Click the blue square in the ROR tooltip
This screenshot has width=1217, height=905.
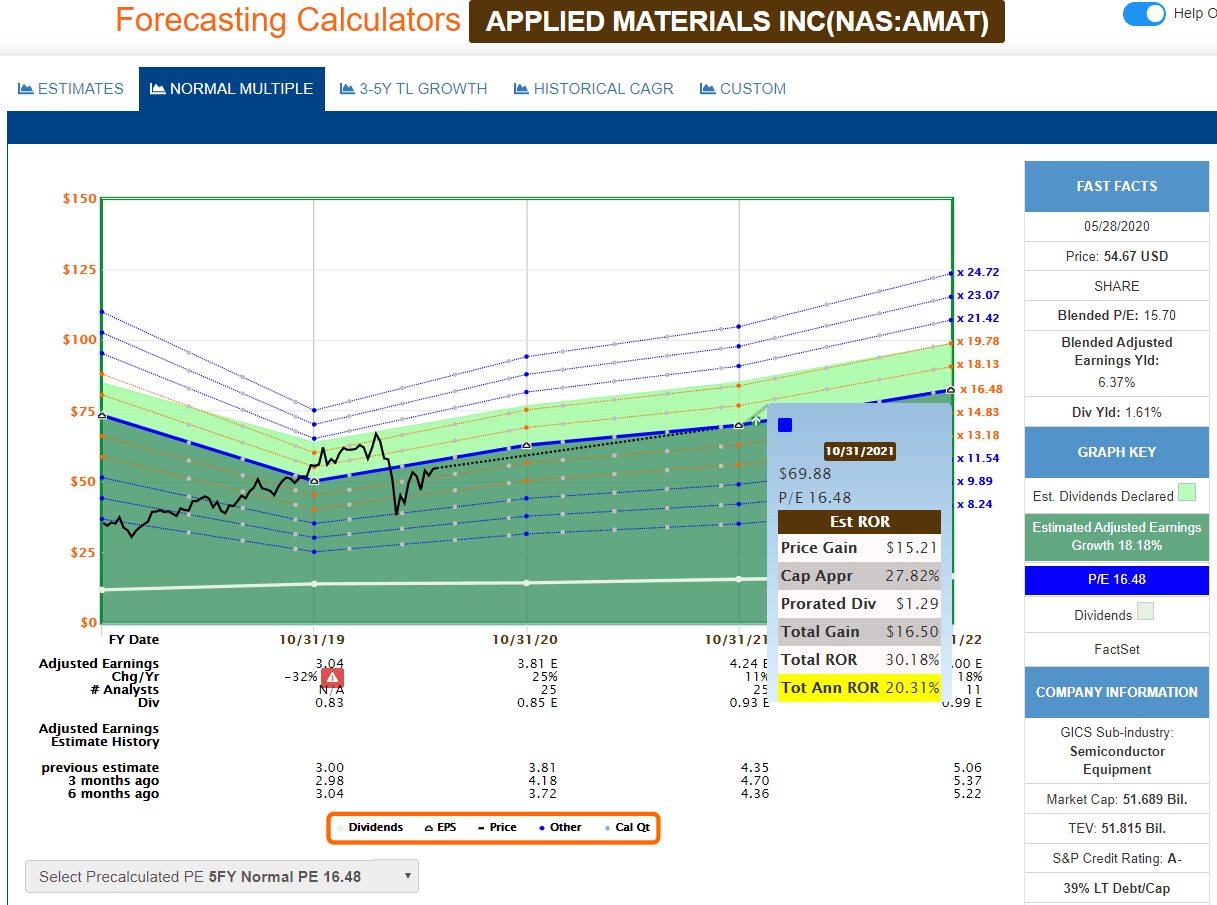click(785, 425)
